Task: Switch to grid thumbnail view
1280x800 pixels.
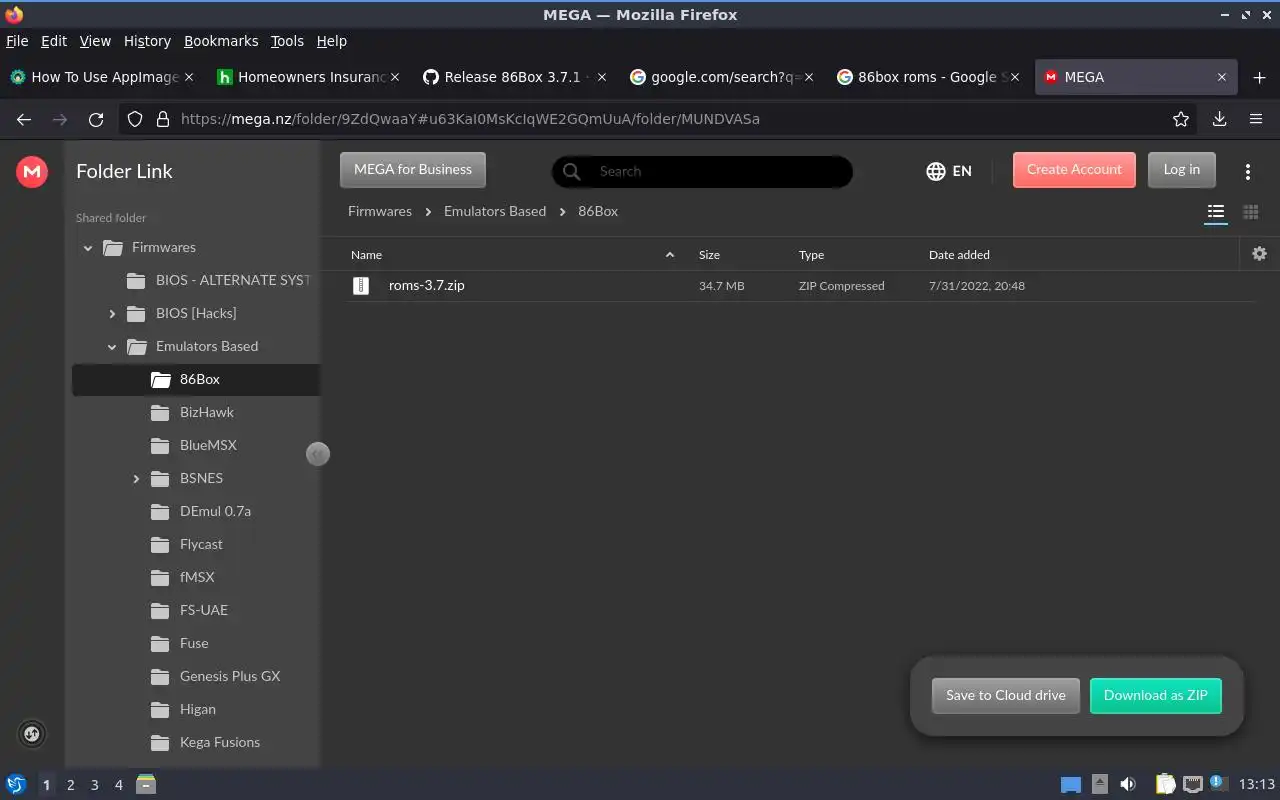Action: tap(1250, 212)
